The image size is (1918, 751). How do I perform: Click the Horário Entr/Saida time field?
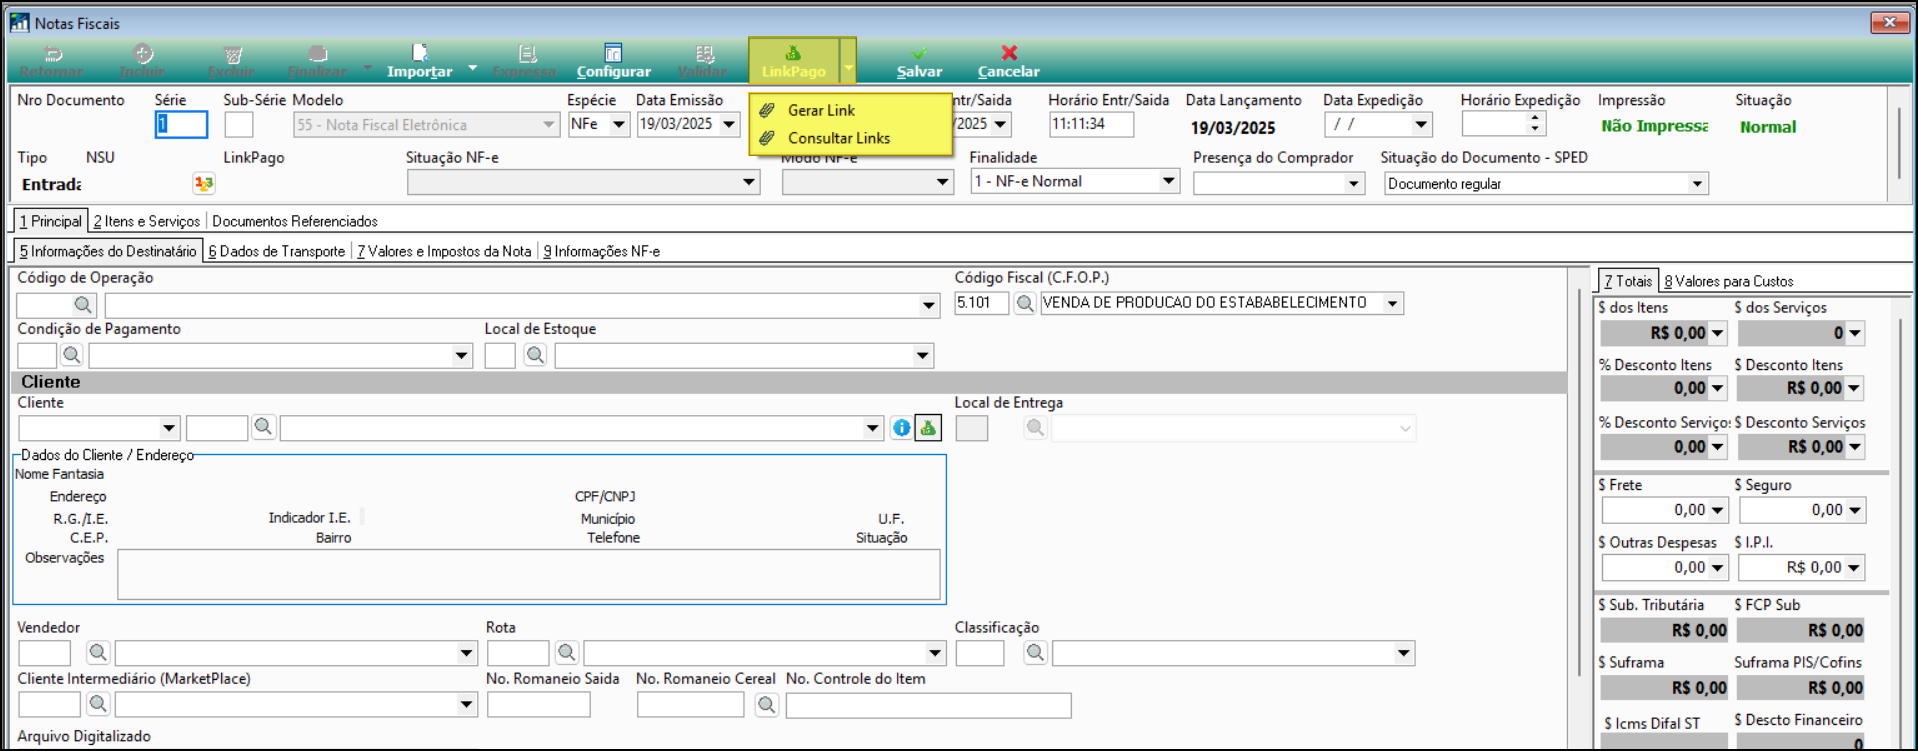click(1091, 124)
